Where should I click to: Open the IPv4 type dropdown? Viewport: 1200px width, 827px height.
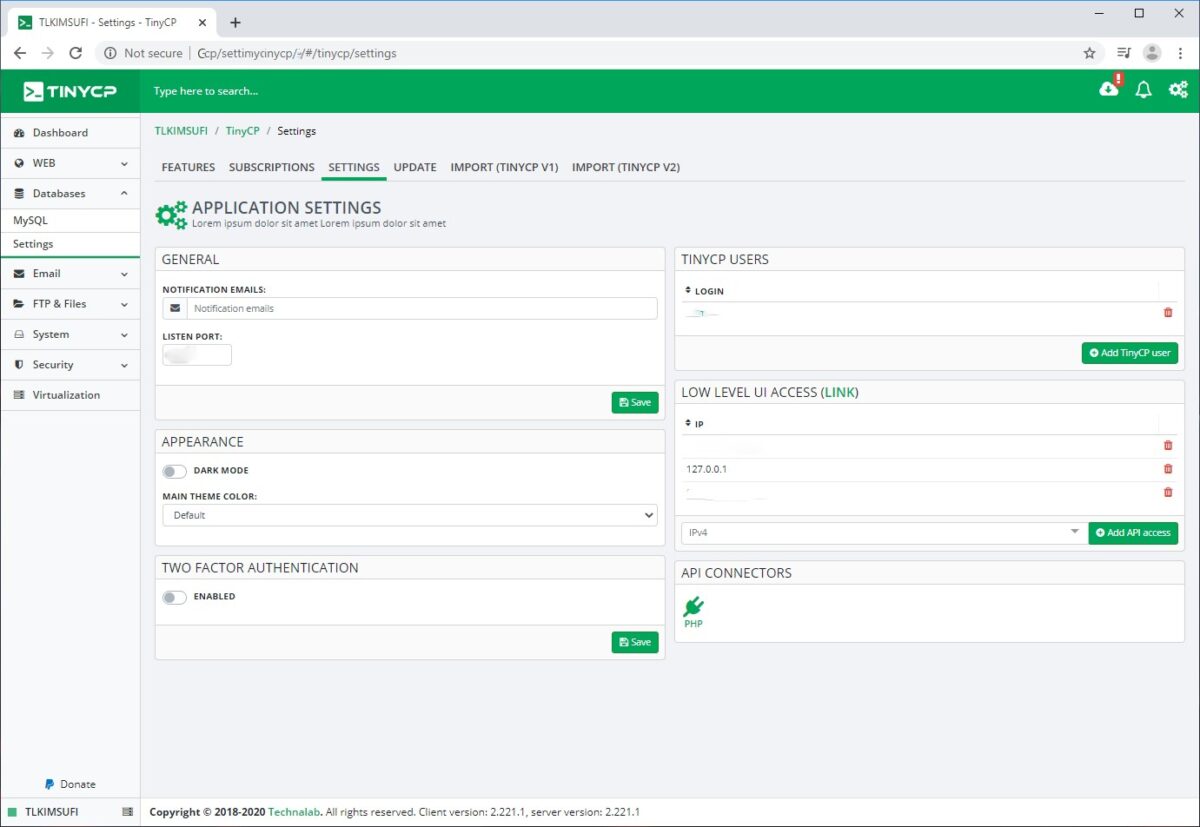point(884,533)
